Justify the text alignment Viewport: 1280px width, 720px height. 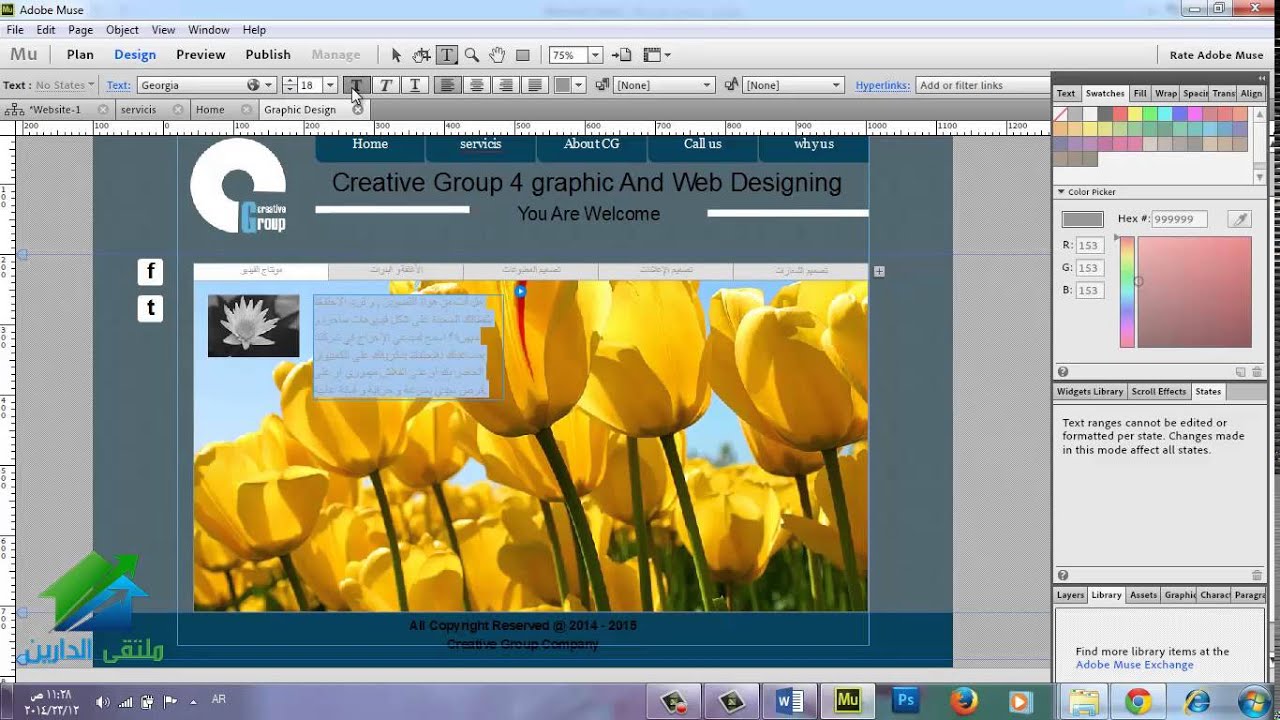pyautogui.click(x=535, y=85)
